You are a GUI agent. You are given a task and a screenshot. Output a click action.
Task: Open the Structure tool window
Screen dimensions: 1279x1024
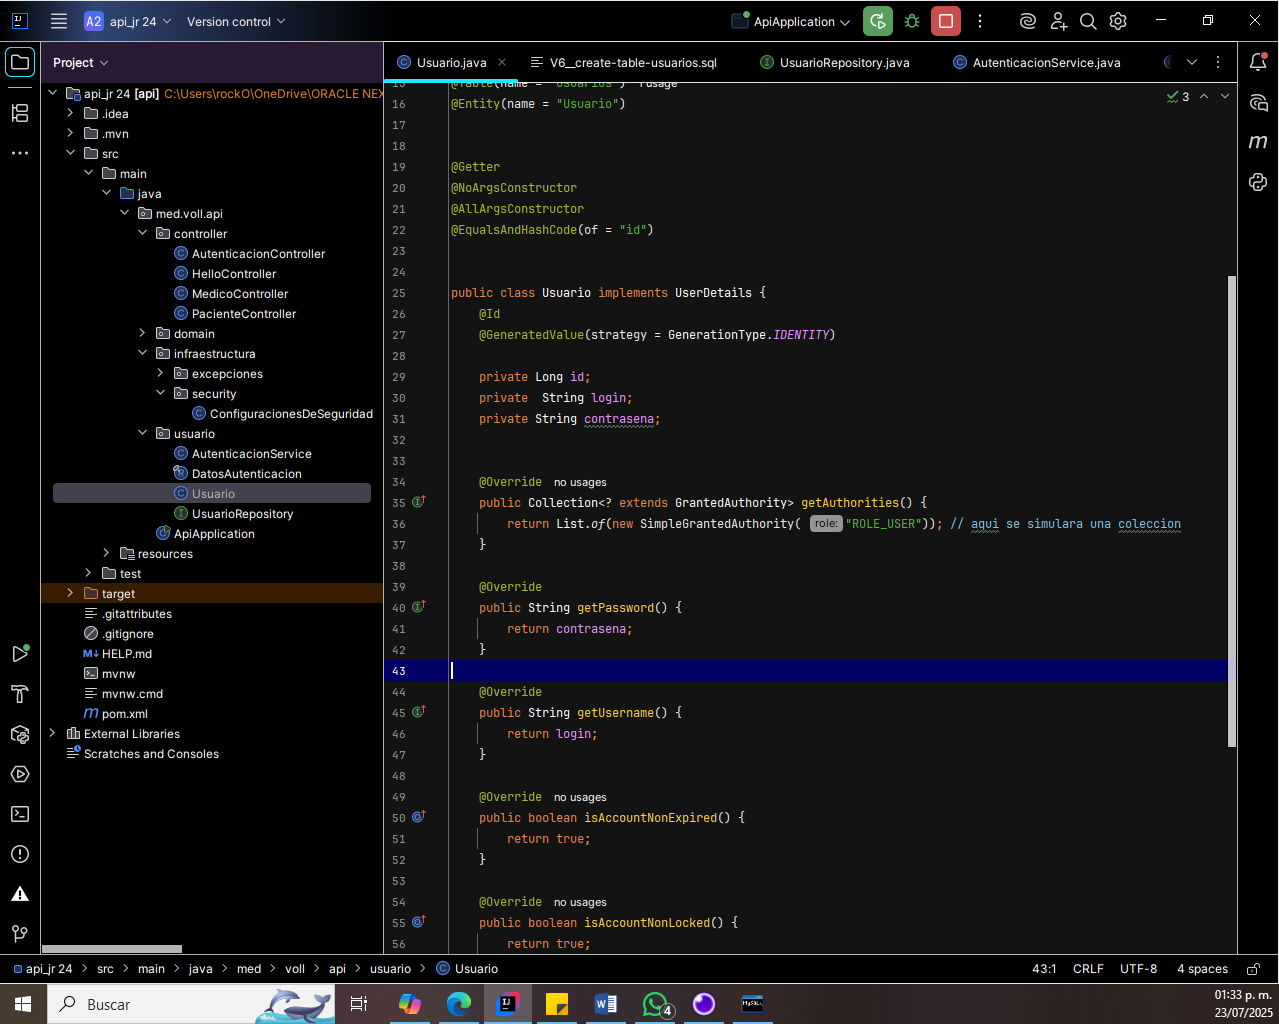tap(20, 113)
